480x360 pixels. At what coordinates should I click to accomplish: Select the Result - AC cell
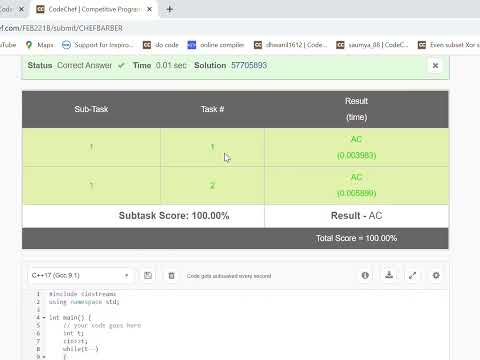point(356,216)
